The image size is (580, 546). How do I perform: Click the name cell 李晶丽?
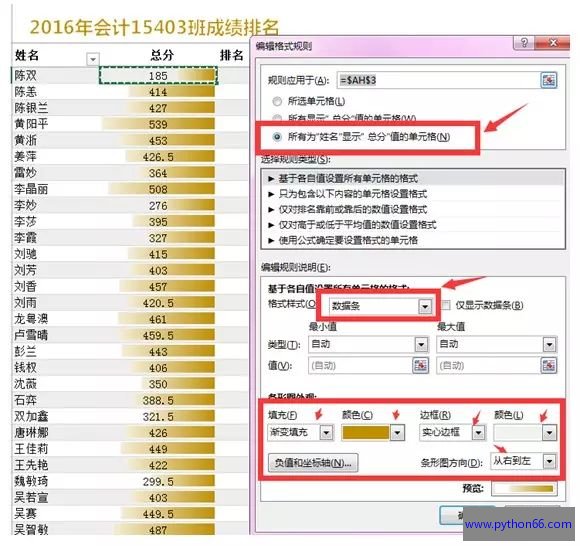31,189
